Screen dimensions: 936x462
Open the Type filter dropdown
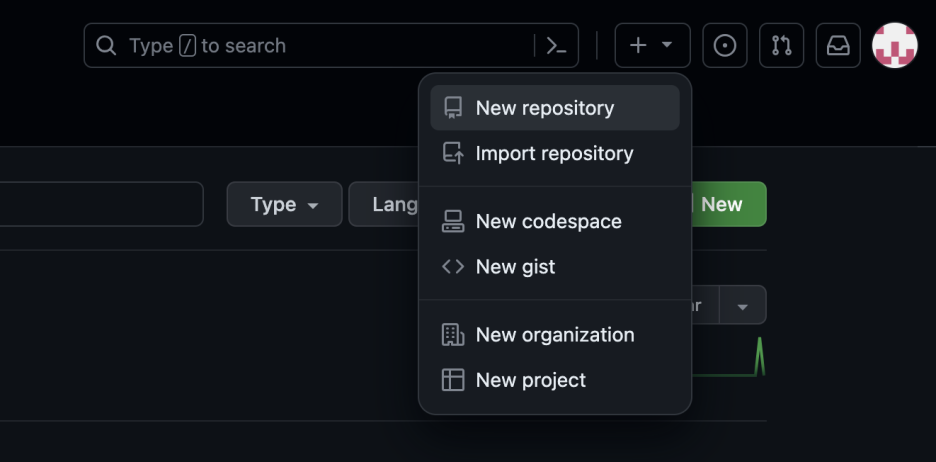pyautogui.click(x=284, y=204)
